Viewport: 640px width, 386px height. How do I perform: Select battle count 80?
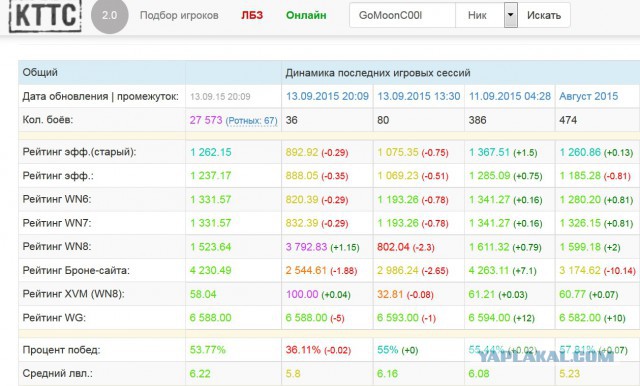[383, 120]
